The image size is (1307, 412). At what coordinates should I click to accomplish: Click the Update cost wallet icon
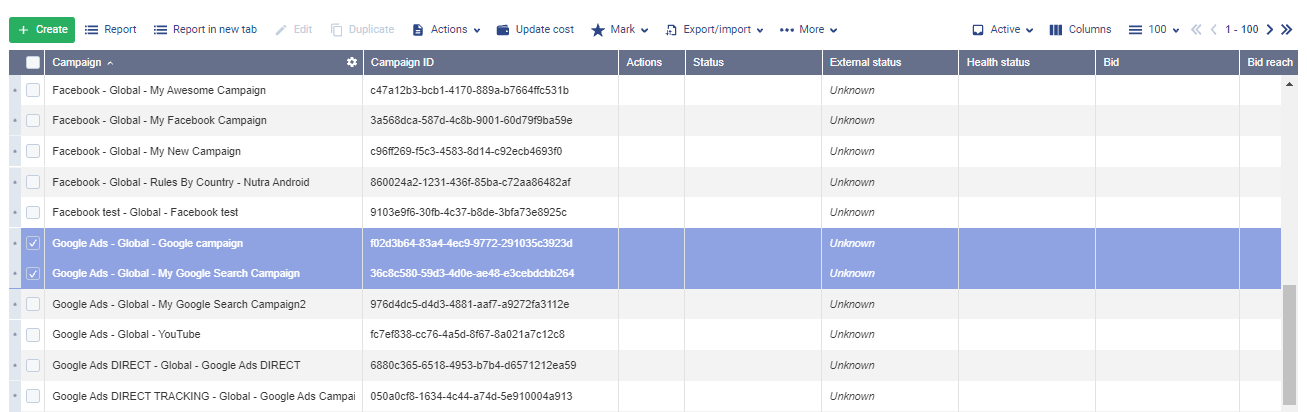tap(503, 30)
